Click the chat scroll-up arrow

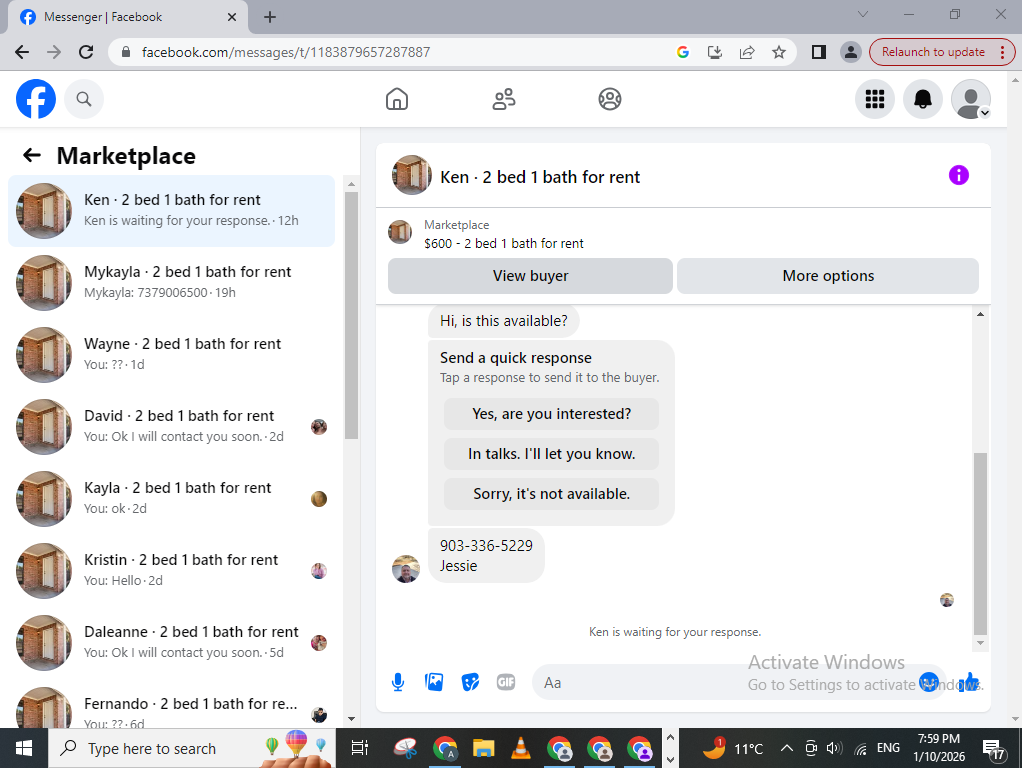pyautogui.click(x=980, y=314)
